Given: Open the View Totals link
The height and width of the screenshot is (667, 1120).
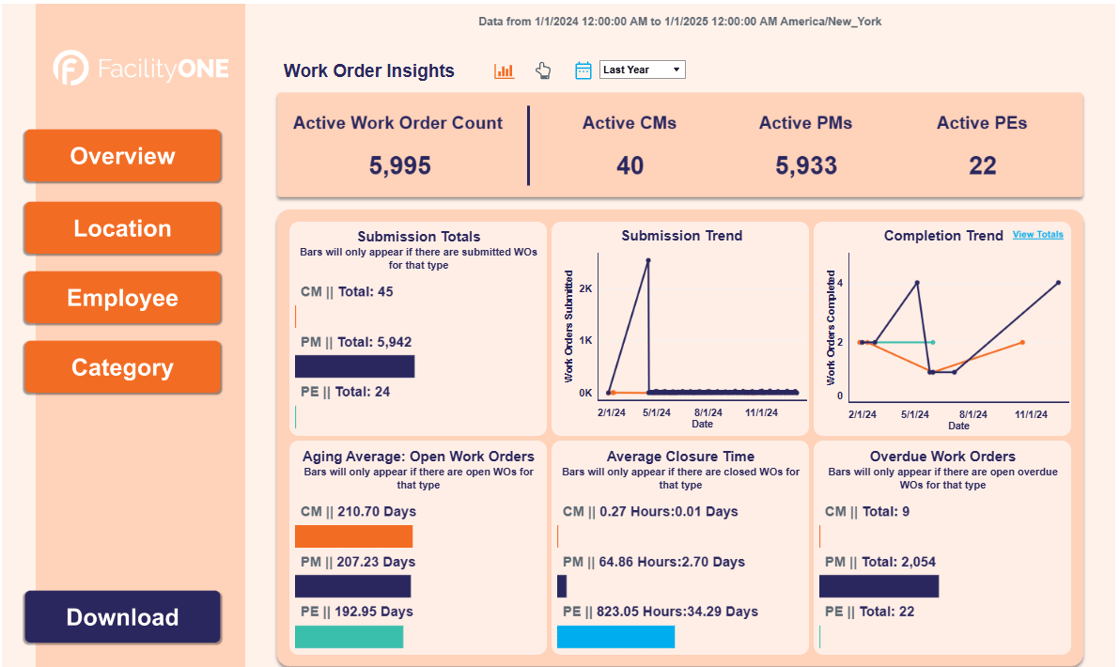Looking at the screenshot, I should [x=1037, y=235].
